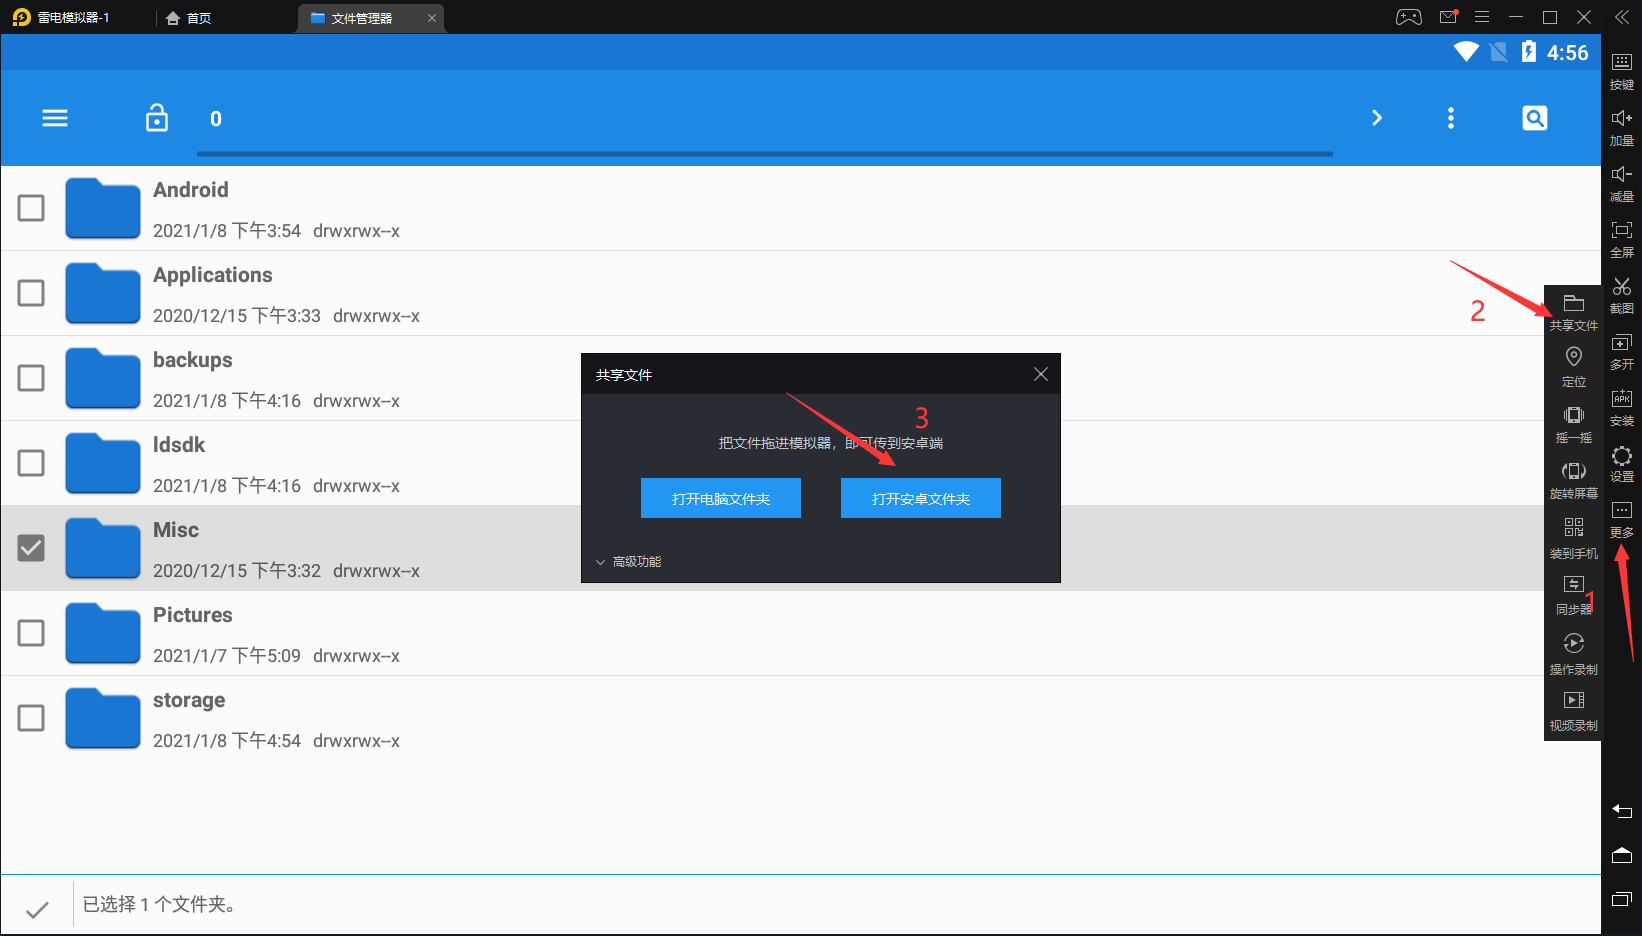This screenshot has height=936, width=1642.
Task: Select the 文件管理器 tab
Action: (x=361, y=18)
